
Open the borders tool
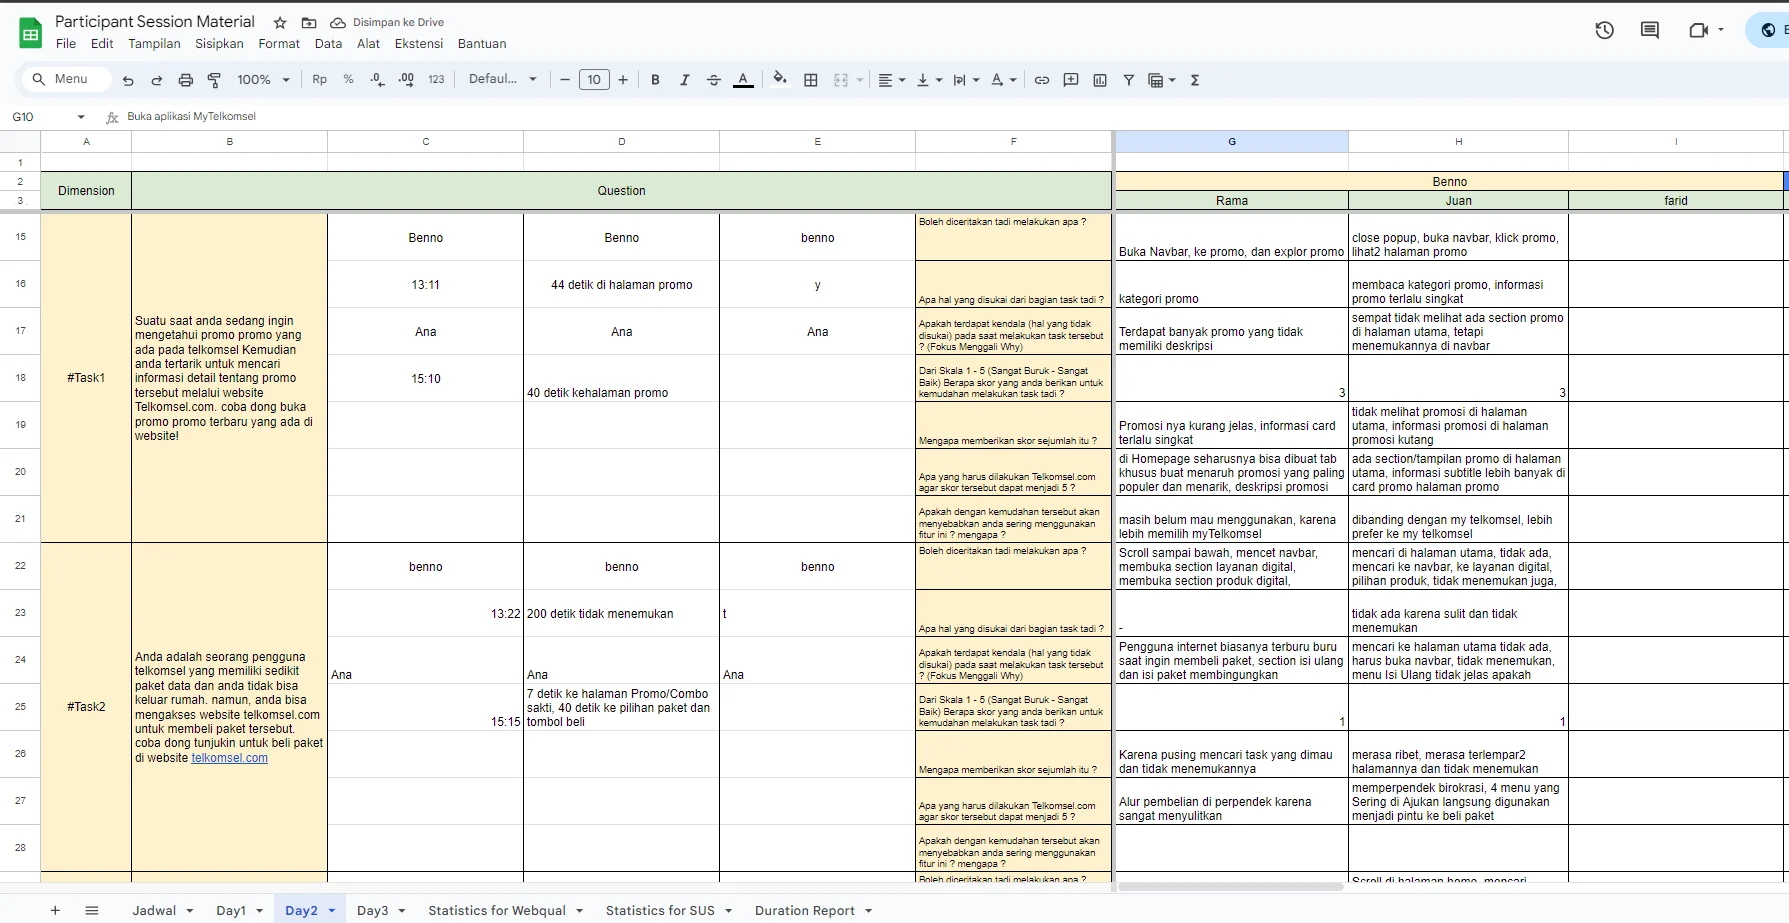coord(811,80)
